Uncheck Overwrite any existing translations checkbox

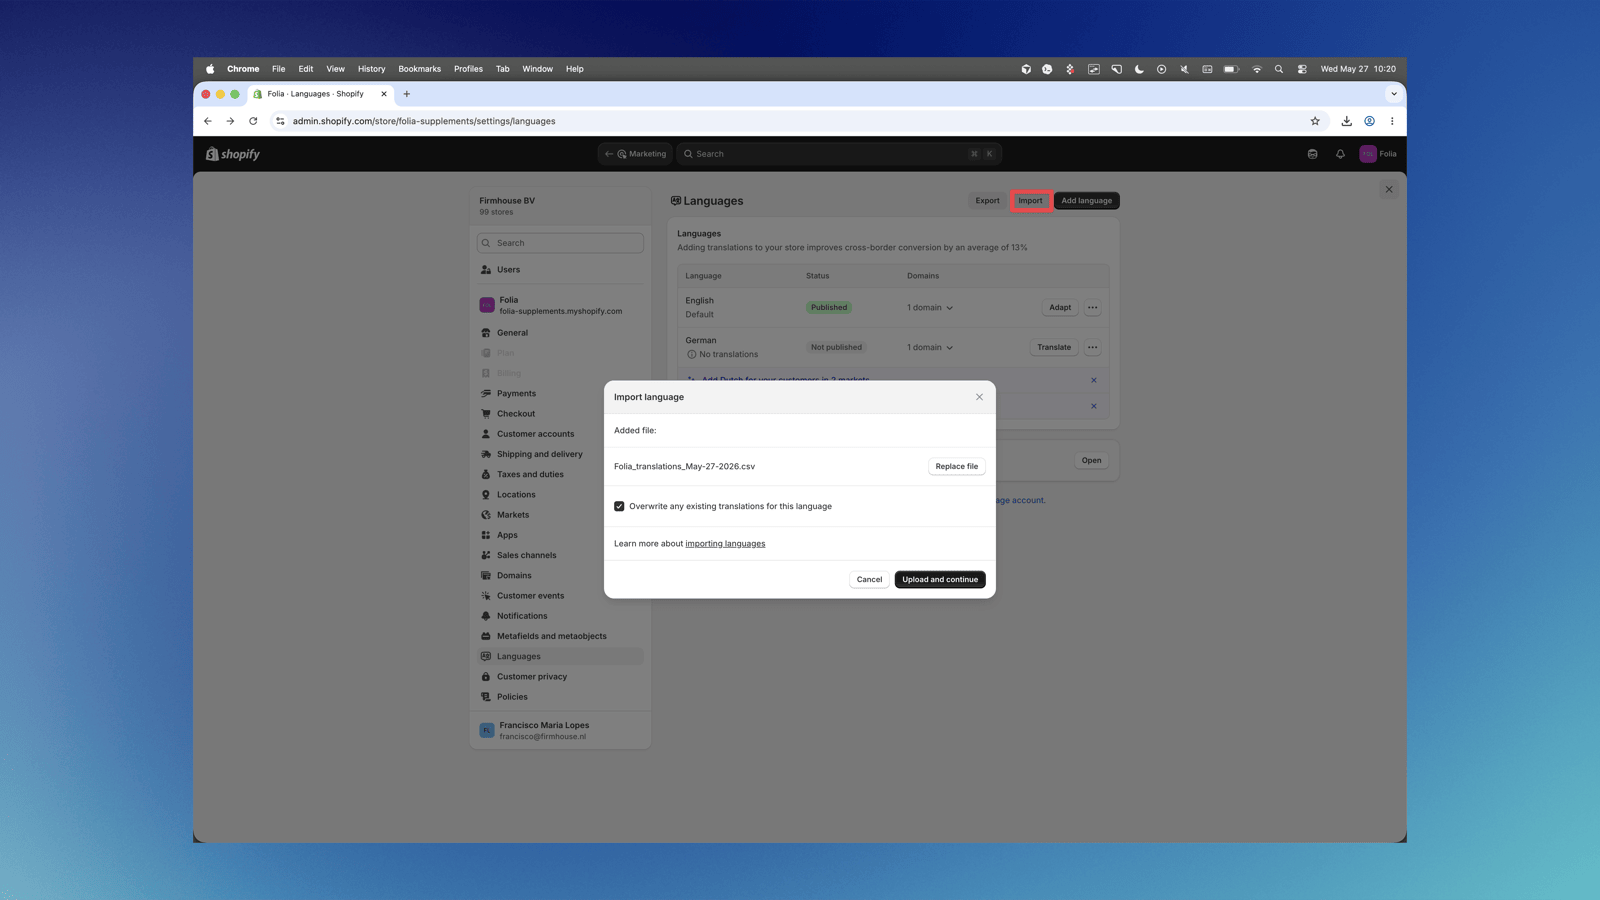point(619,506)
